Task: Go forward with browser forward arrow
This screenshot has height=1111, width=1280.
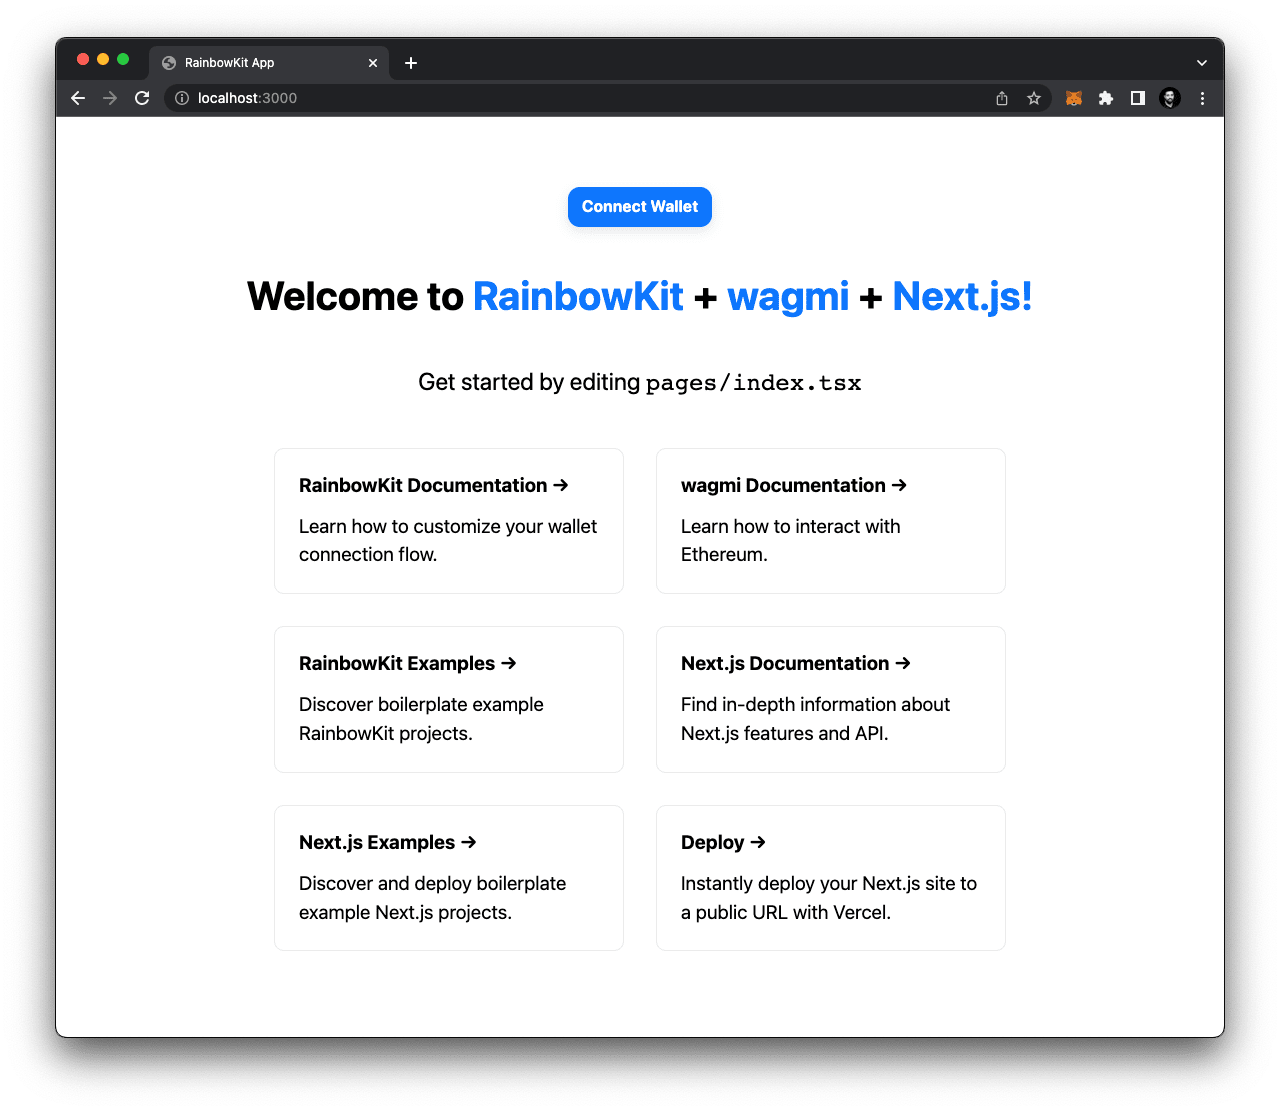Action: click(110, 98)
